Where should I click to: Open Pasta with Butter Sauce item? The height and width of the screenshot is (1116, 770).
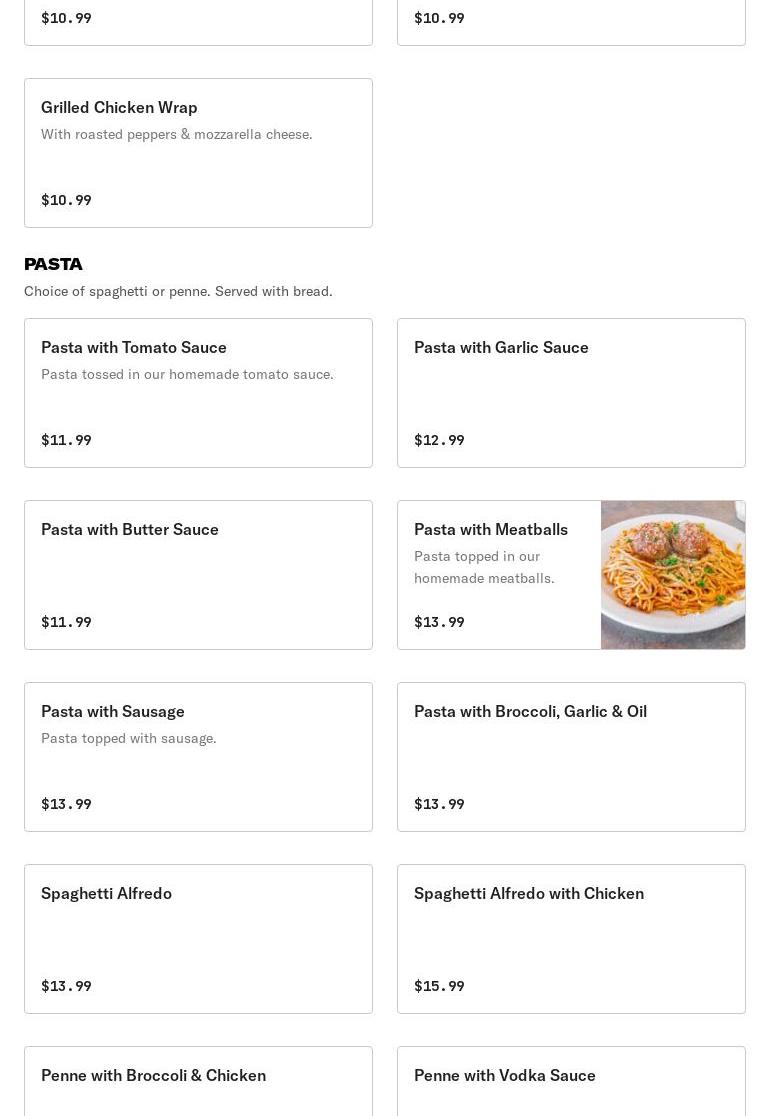coord(198,575)
